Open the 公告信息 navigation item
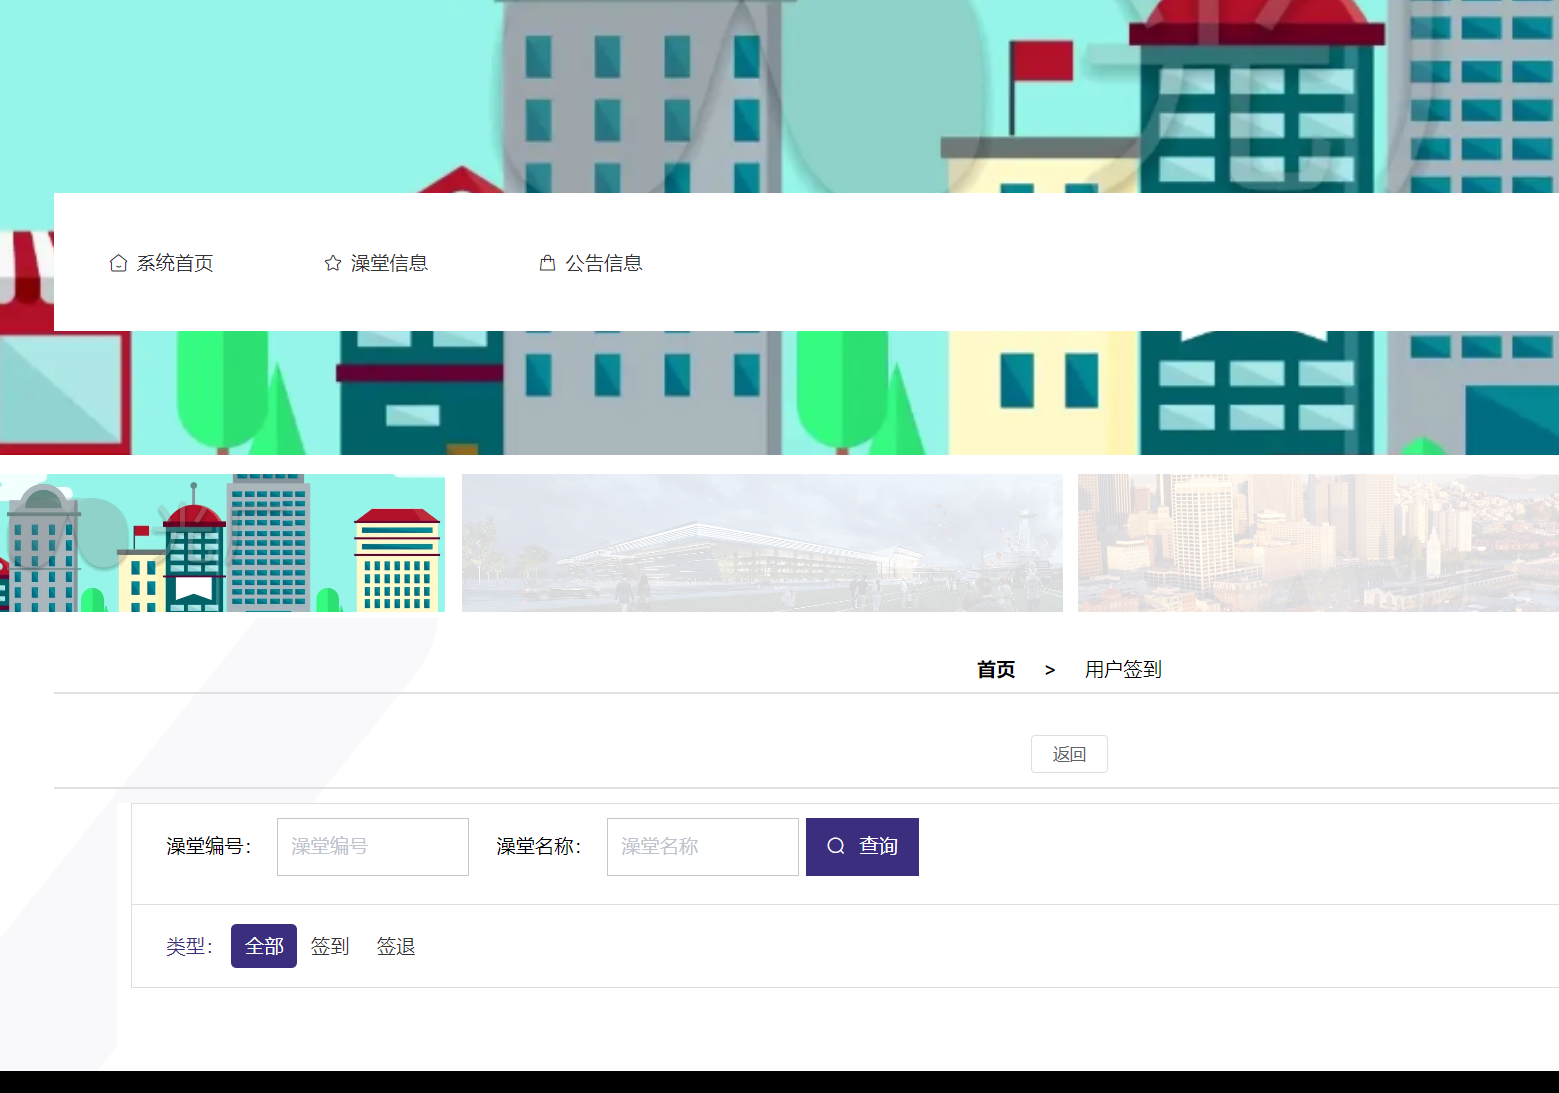 [x=605, y=263]
